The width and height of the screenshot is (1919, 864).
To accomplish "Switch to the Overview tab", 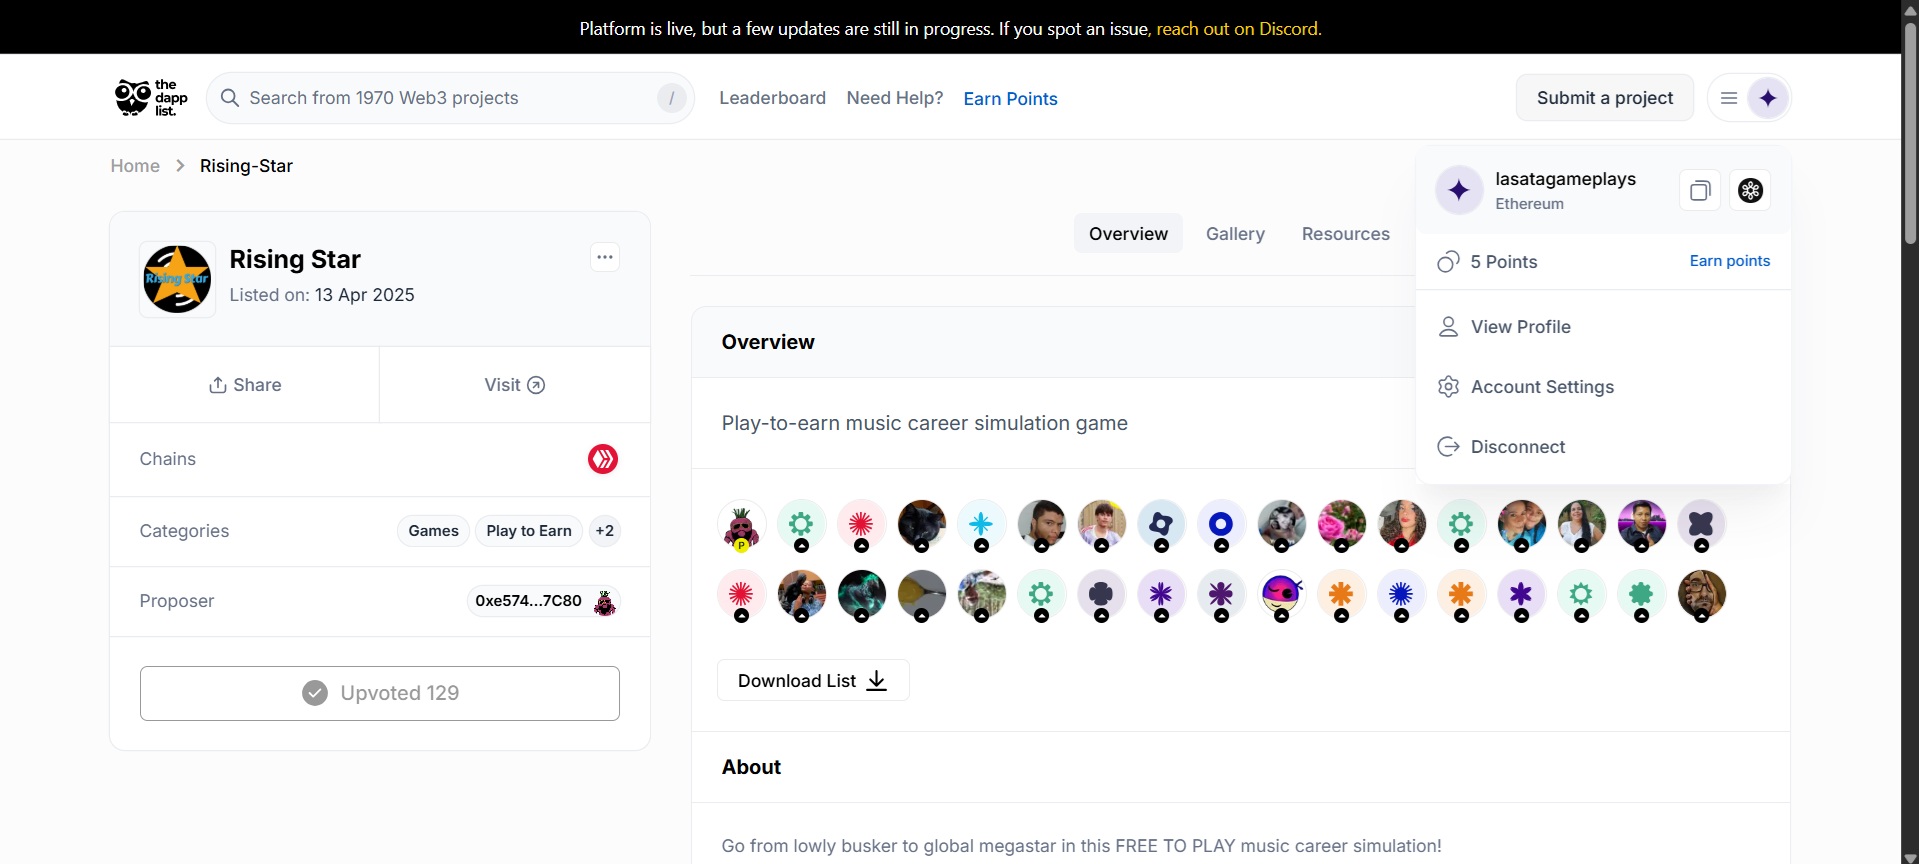I will (1128, 234).
